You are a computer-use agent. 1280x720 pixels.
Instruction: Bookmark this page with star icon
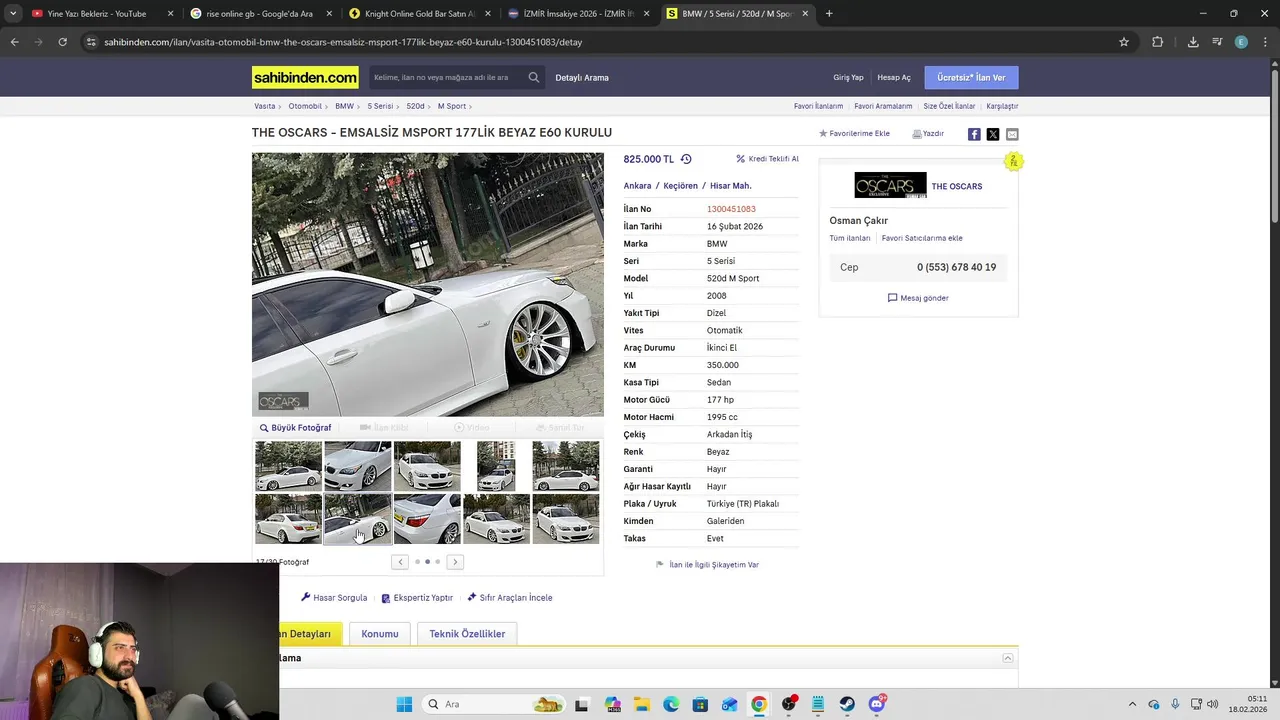(1124, 42)
